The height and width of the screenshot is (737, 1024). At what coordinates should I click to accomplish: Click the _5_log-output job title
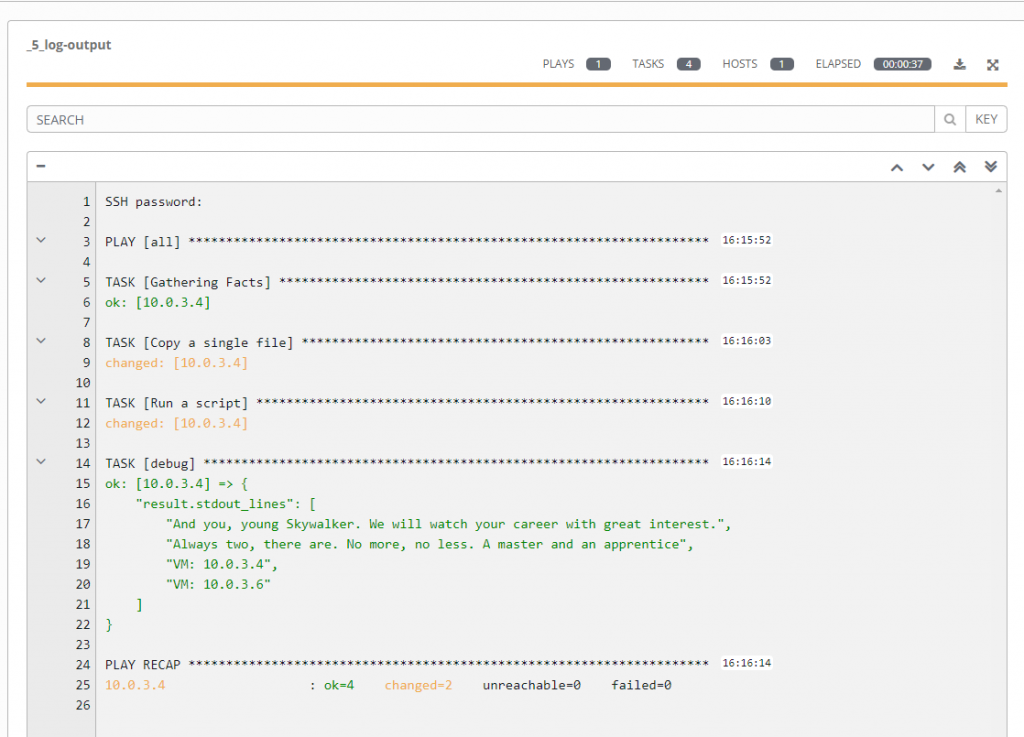tap(69, 45)
